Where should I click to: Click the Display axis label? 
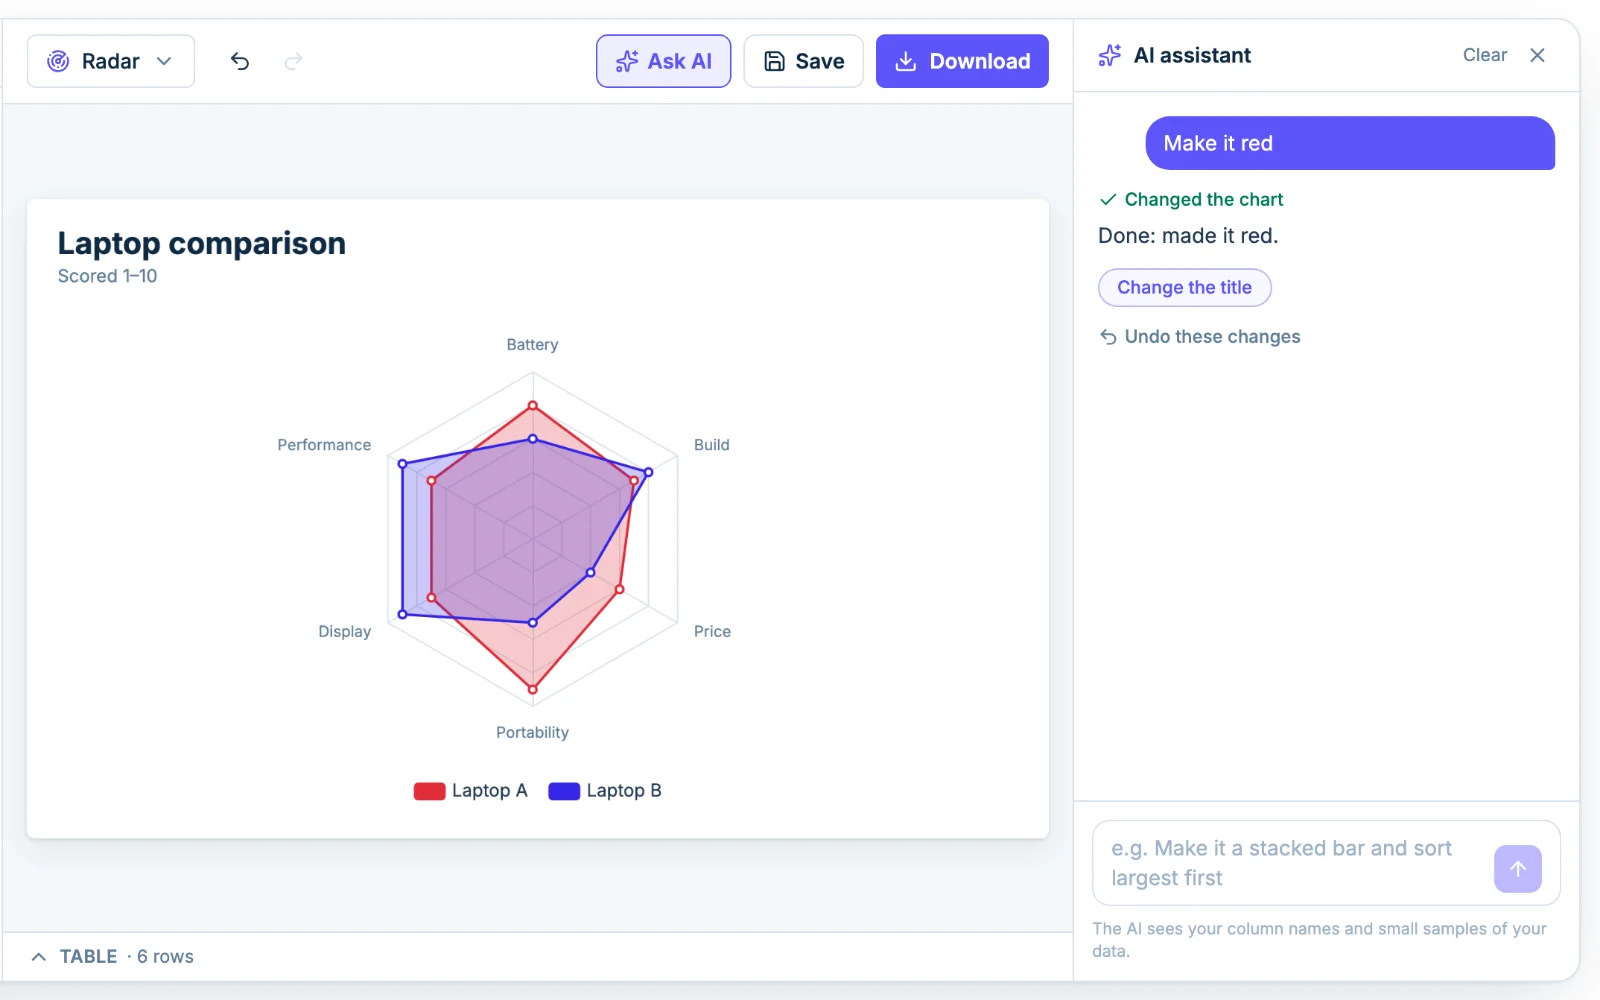tap(345, 632)
